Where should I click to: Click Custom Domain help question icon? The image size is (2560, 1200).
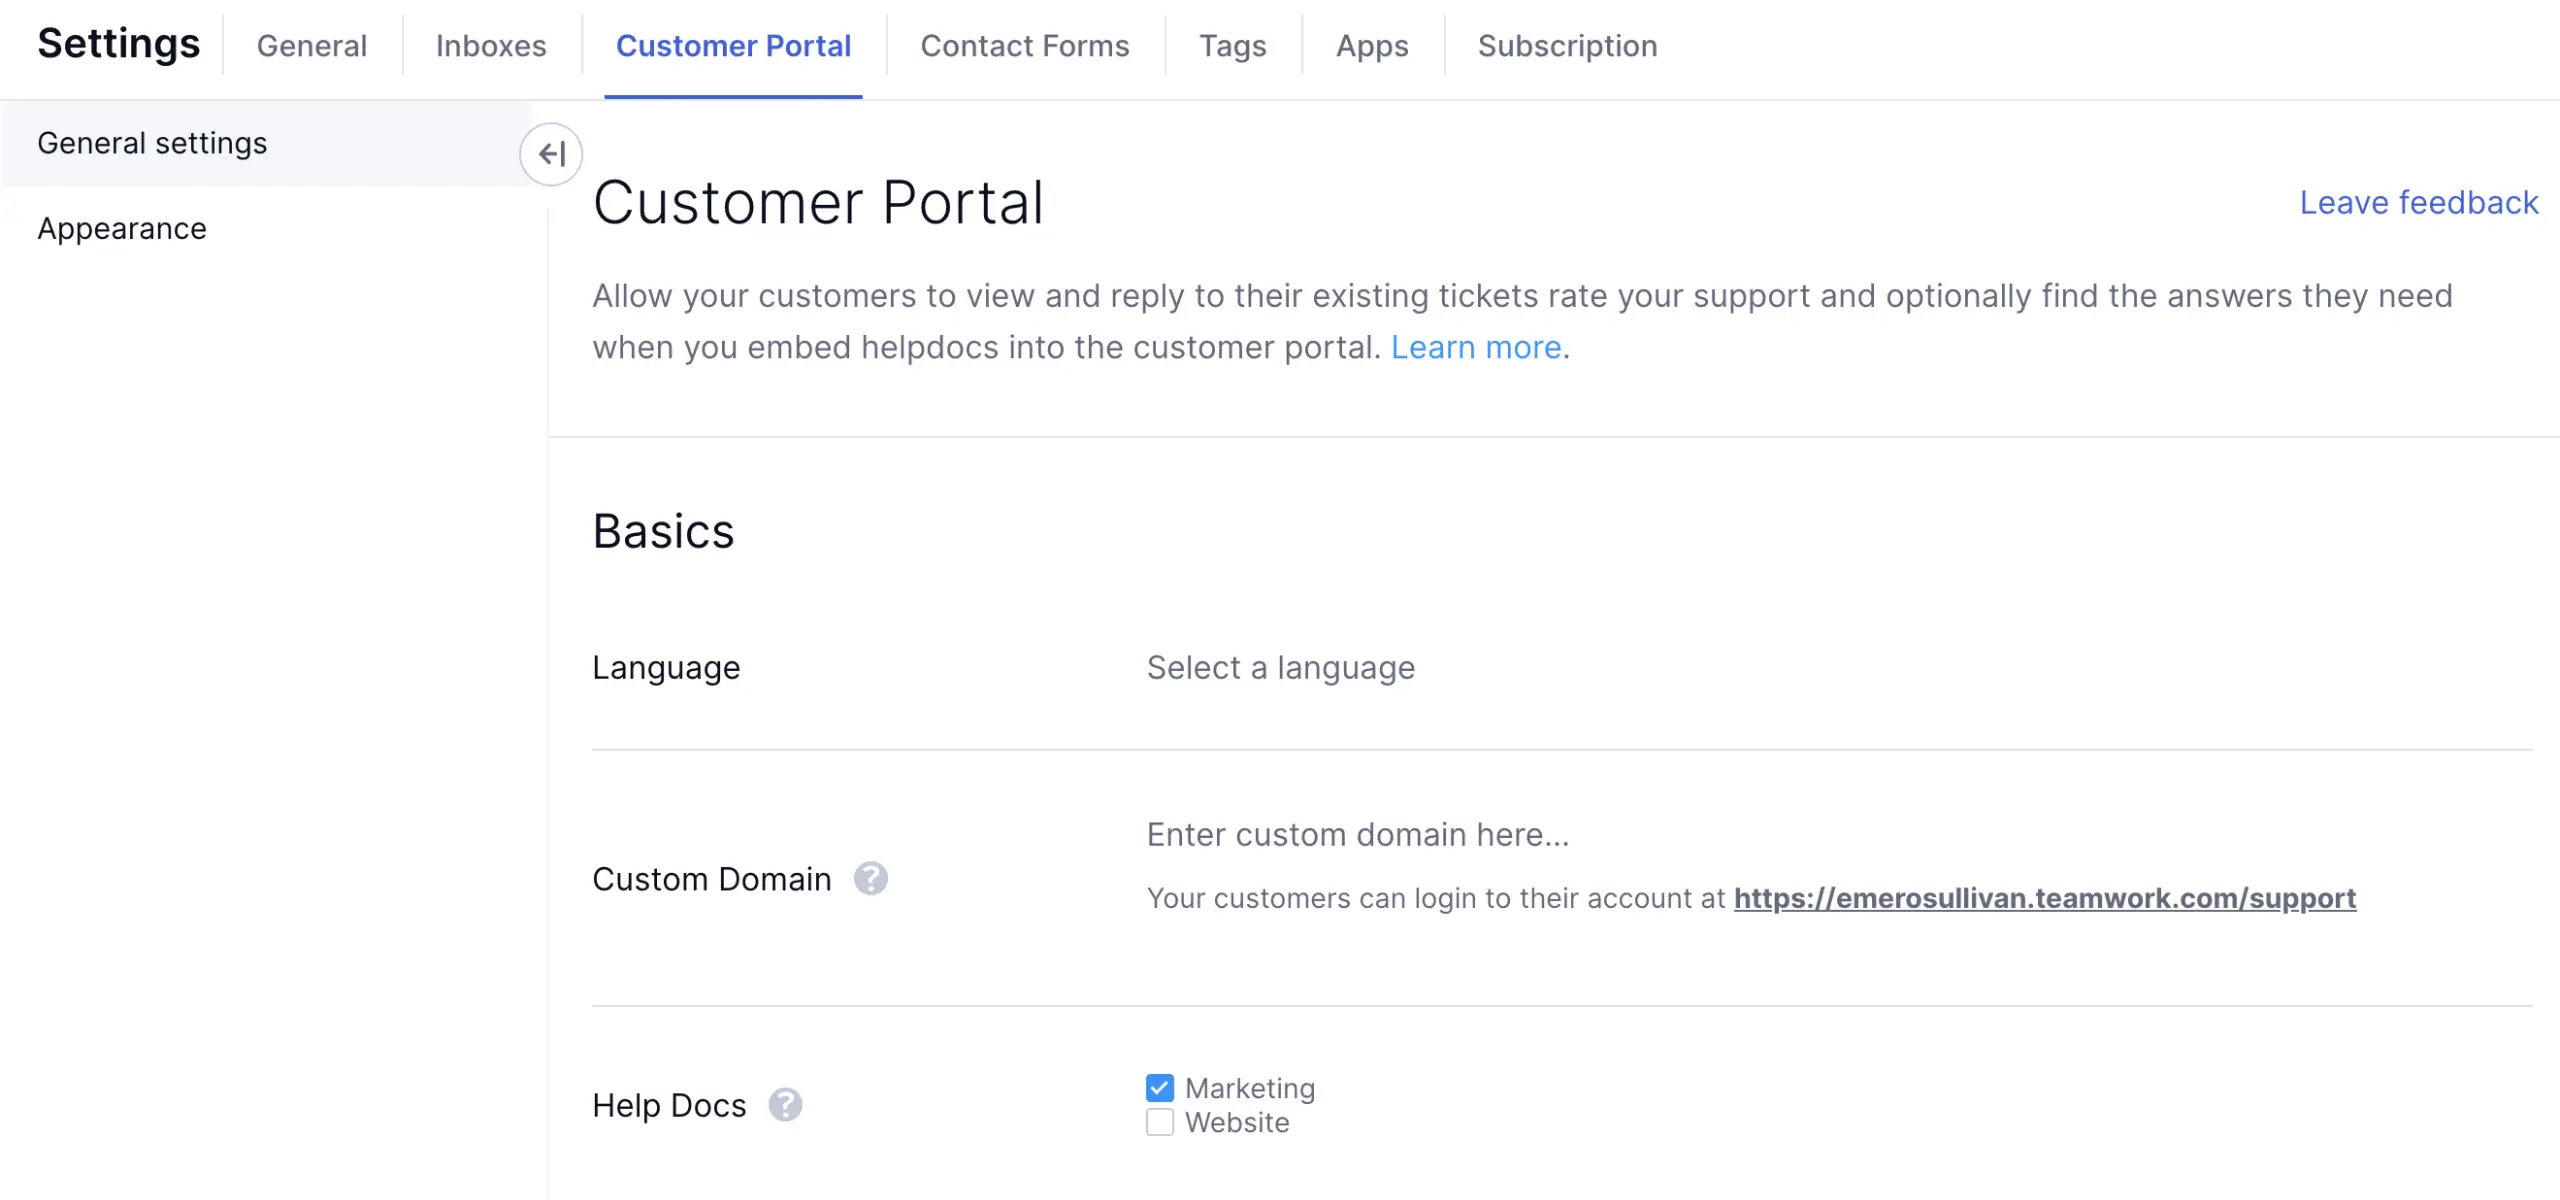(870, 879)
